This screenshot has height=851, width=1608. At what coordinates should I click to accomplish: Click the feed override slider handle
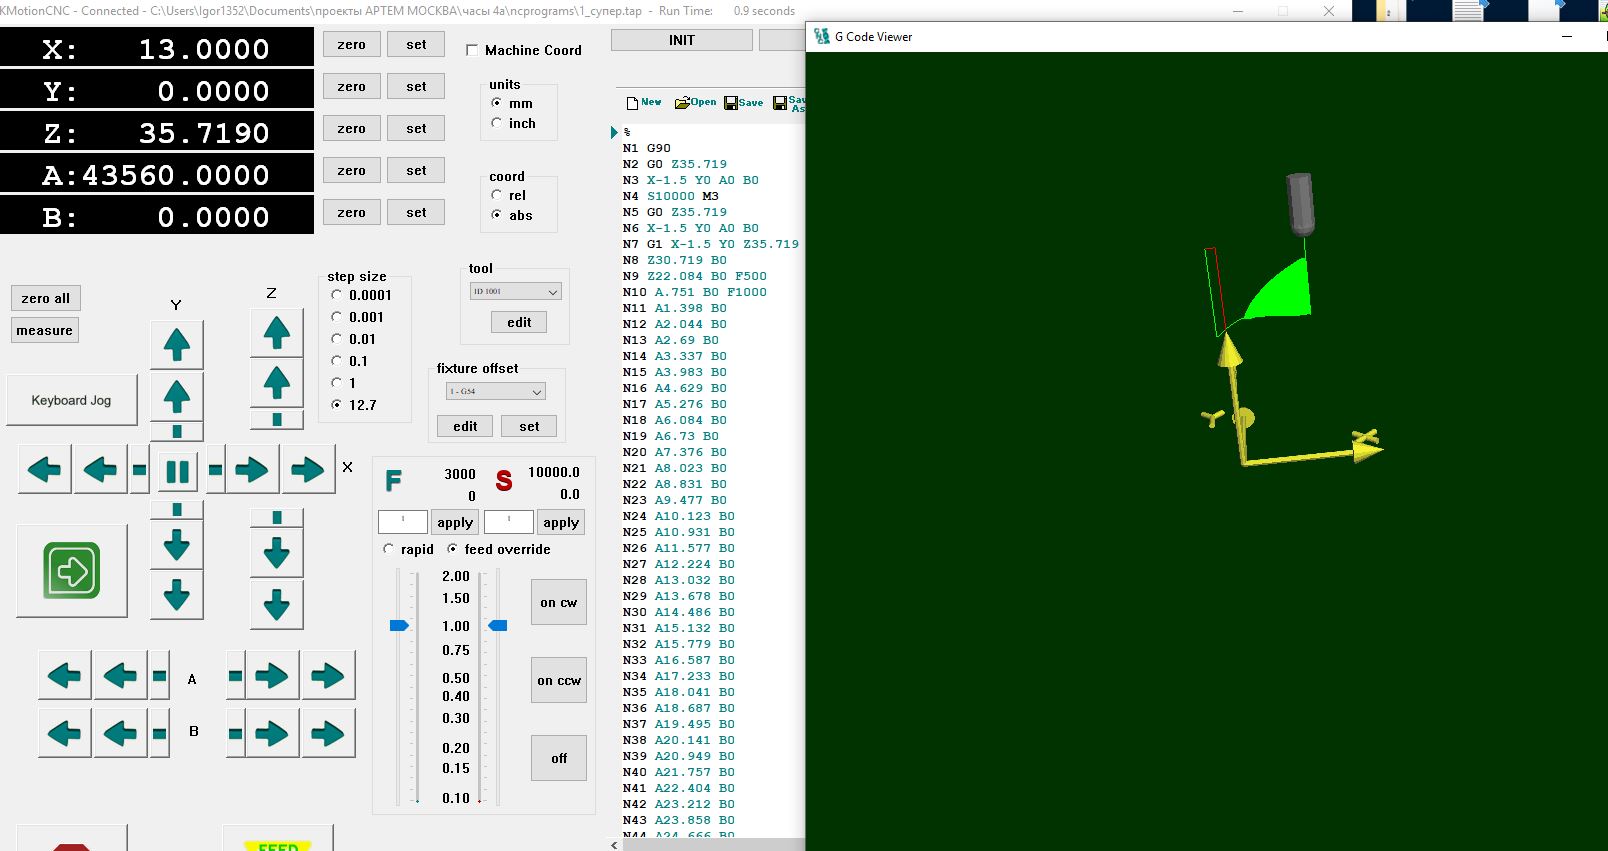(x=399, y=626)
